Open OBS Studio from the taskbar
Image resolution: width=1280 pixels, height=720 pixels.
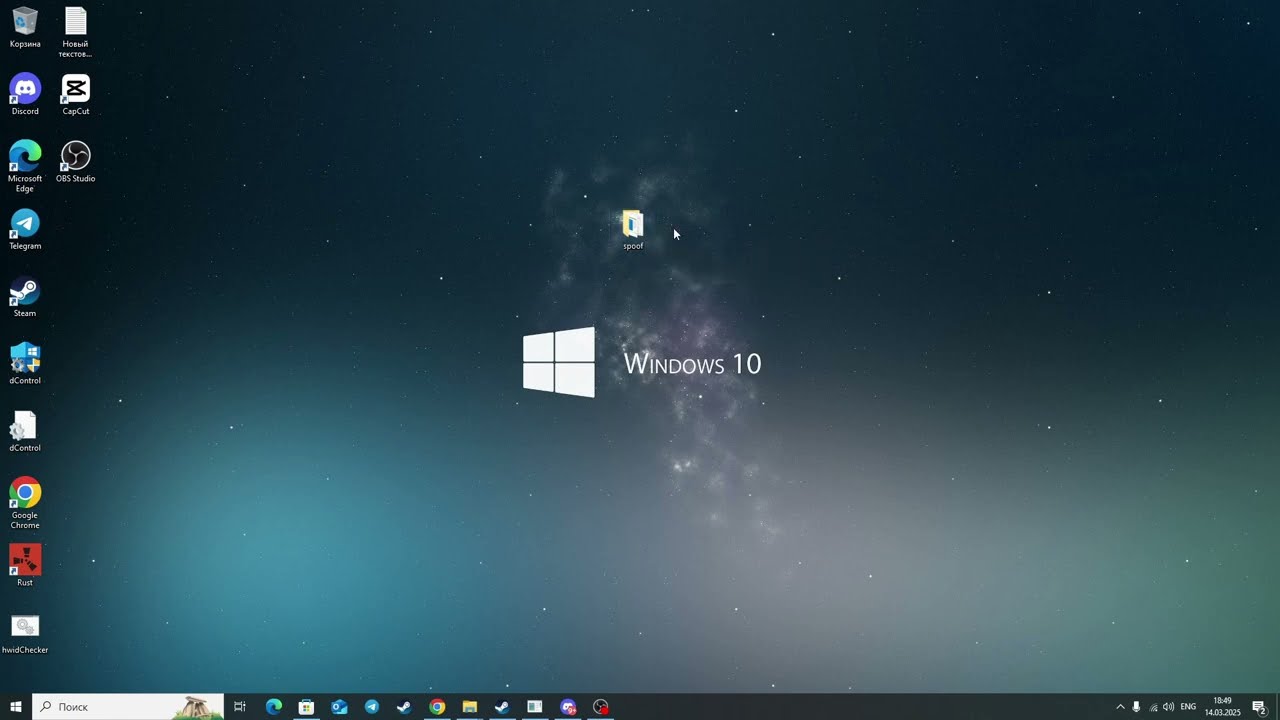click(600, 707)
